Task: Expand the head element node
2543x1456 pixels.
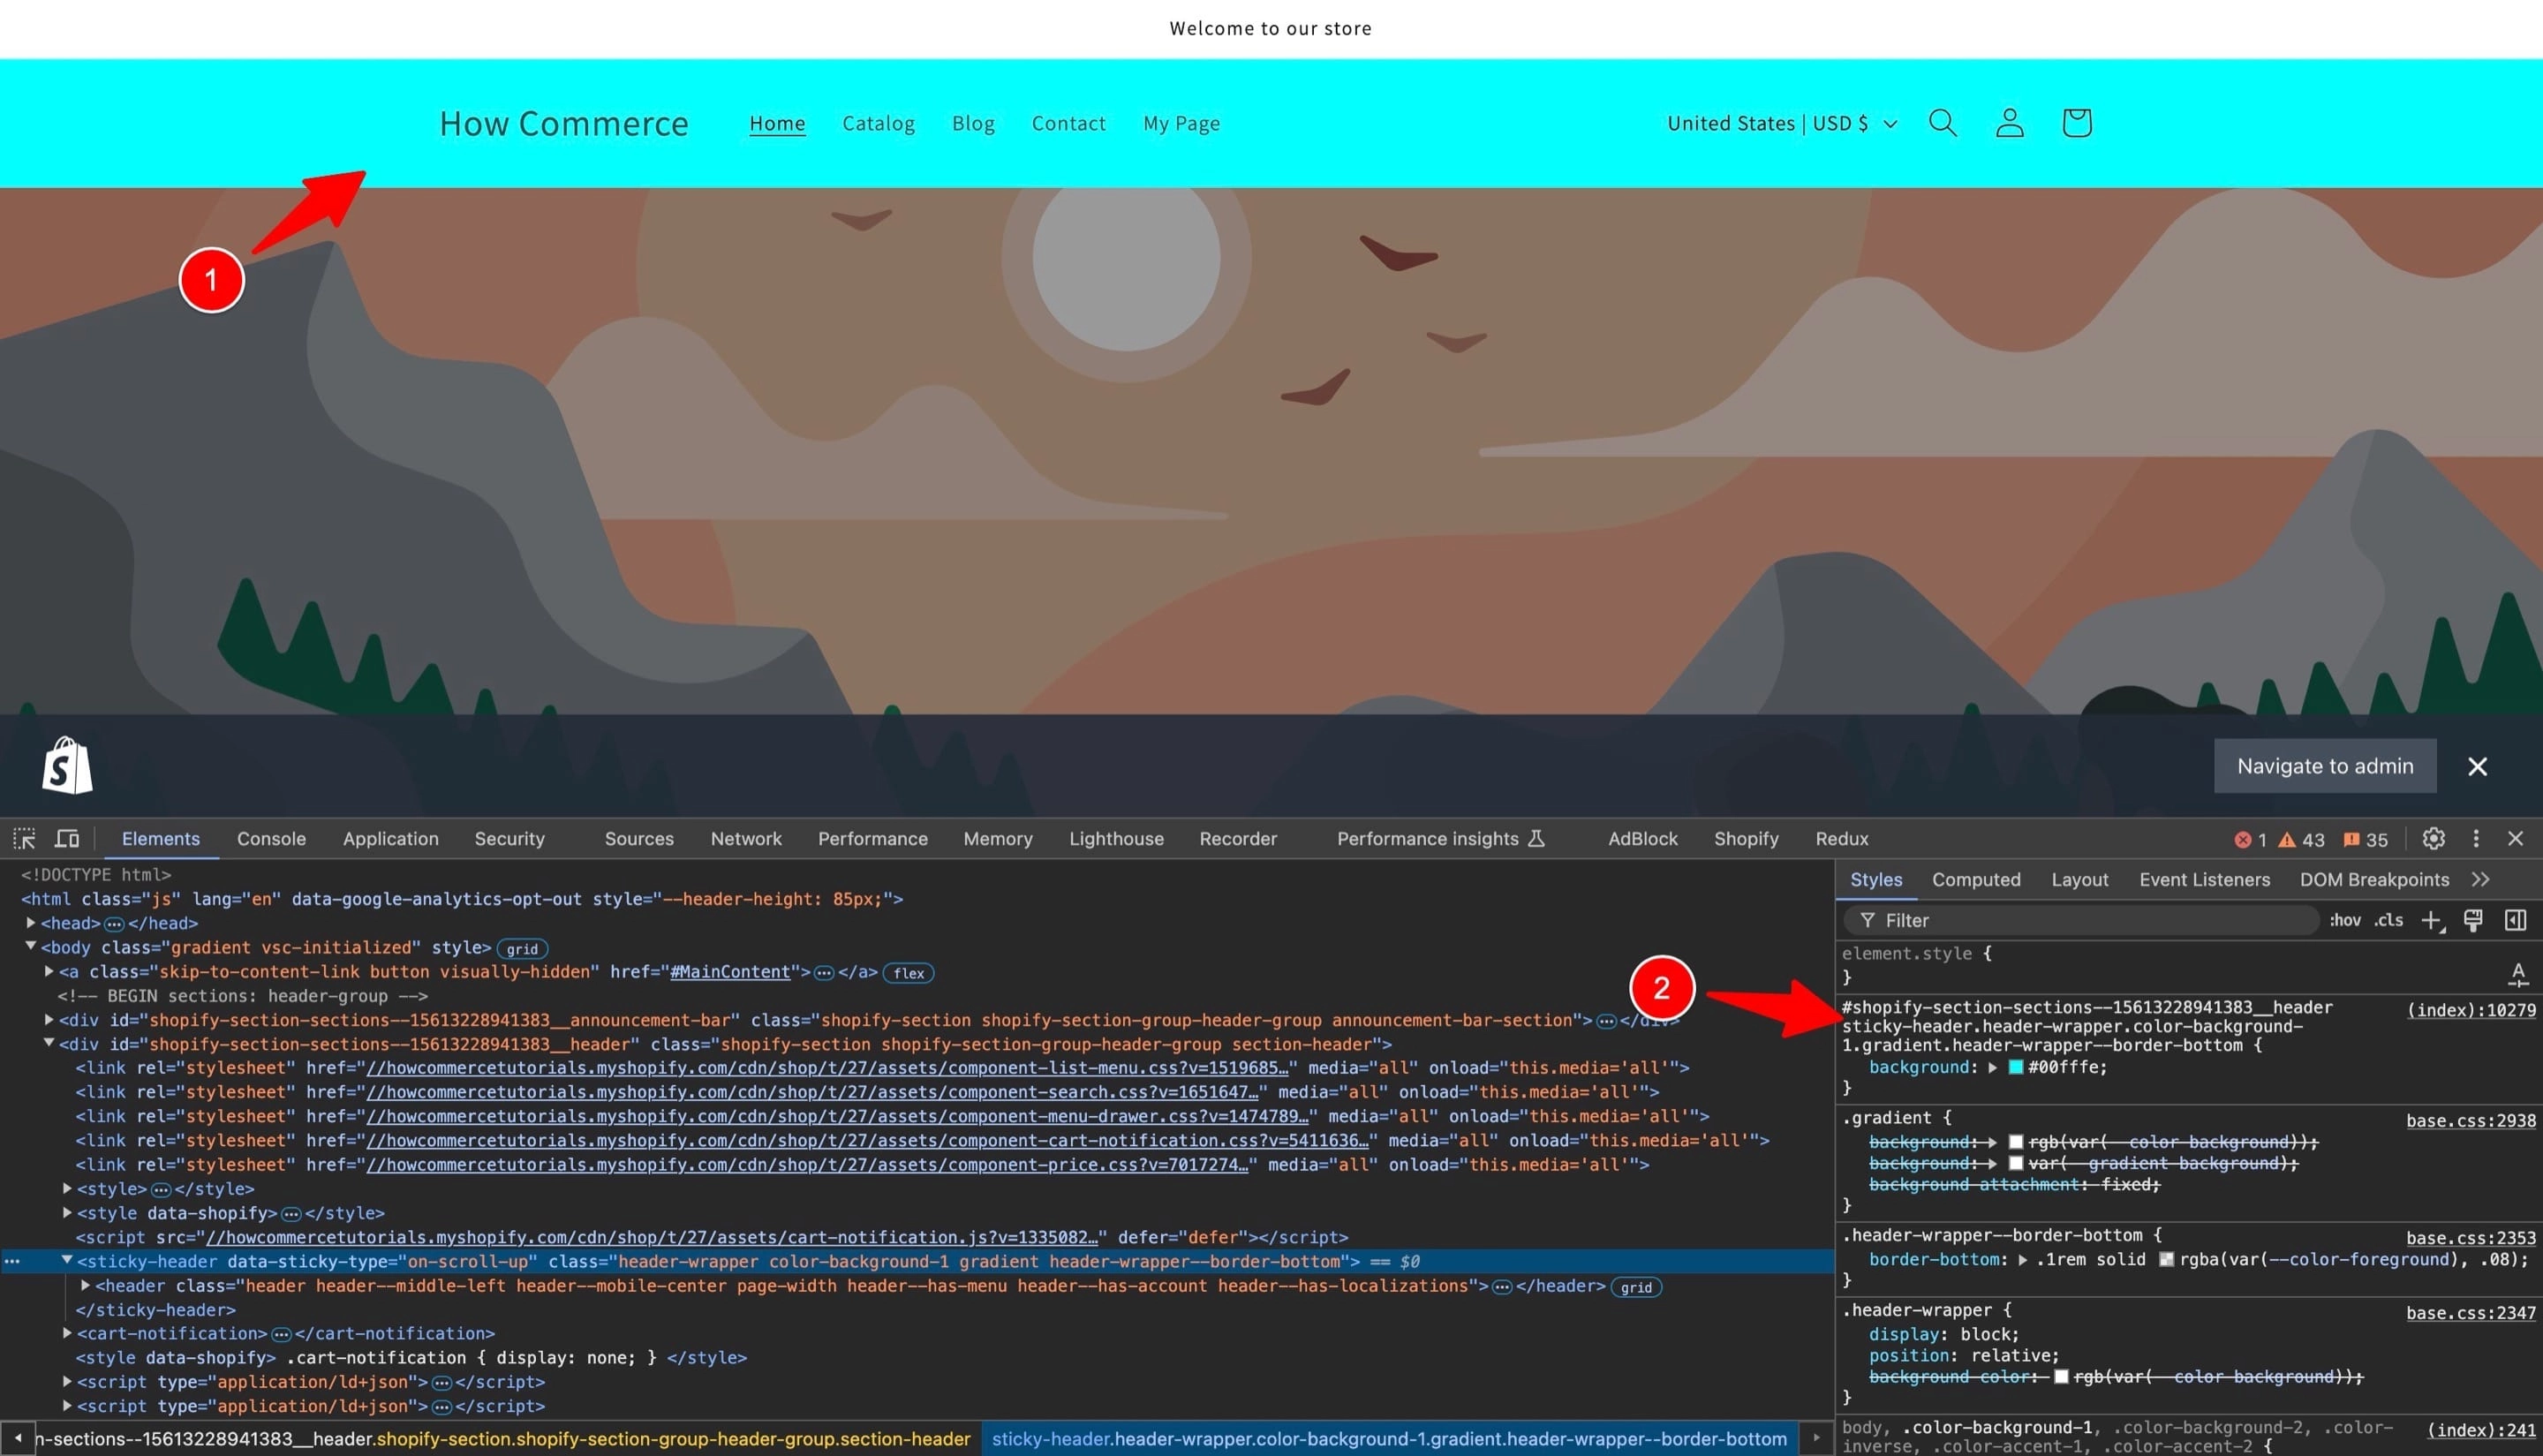Action: 31,922
